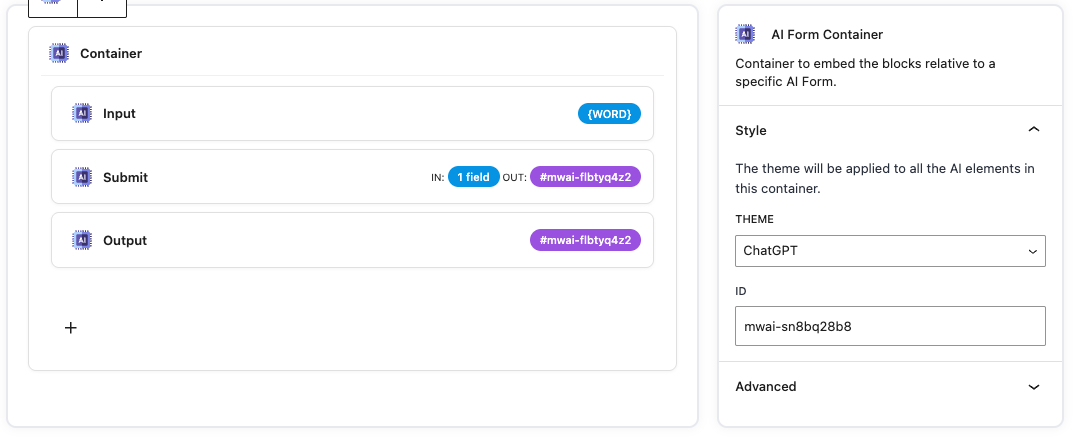Click the Output block AI icon
Viewport: 1074px width, 439px height.
pyautogui.click(x=82, y=240)
